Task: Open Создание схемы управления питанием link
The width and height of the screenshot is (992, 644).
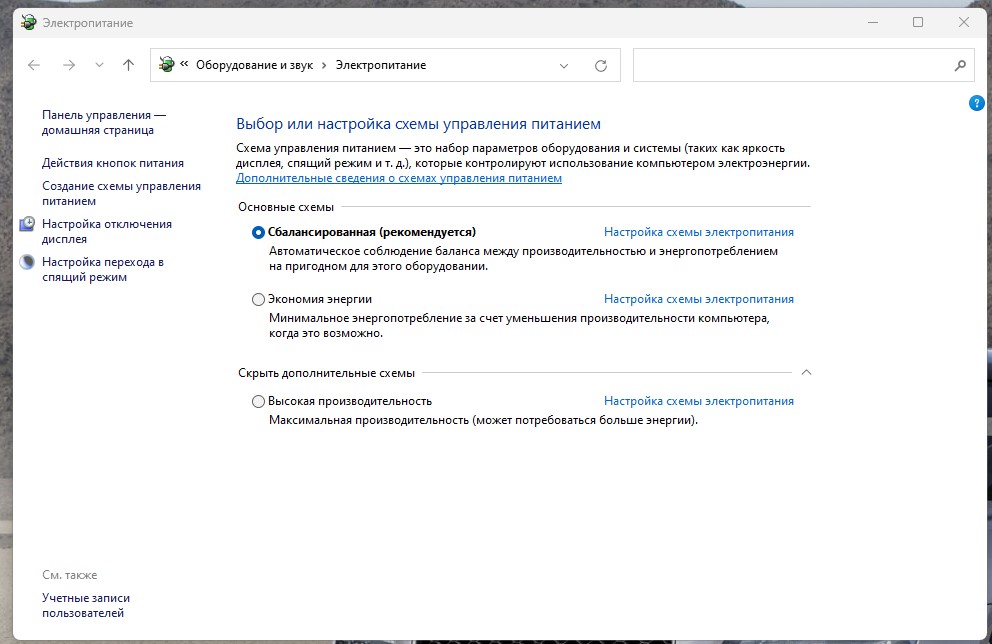Action: 121,194
